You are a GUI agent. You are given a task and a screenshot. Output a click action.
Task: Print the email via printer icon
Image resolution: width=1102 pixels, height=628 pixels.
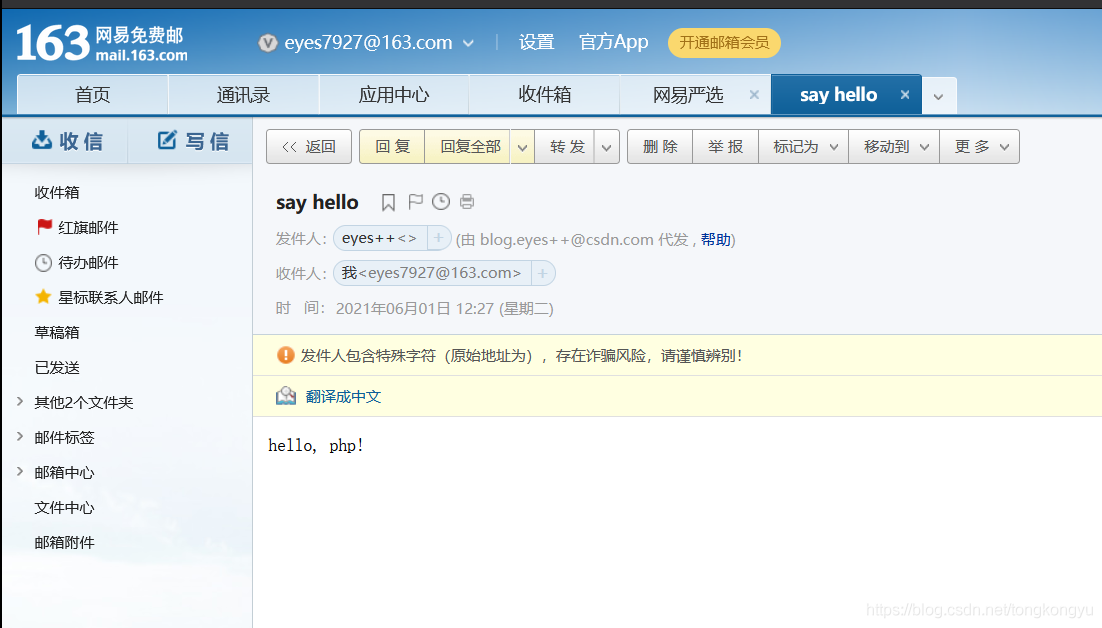(466, 201)
